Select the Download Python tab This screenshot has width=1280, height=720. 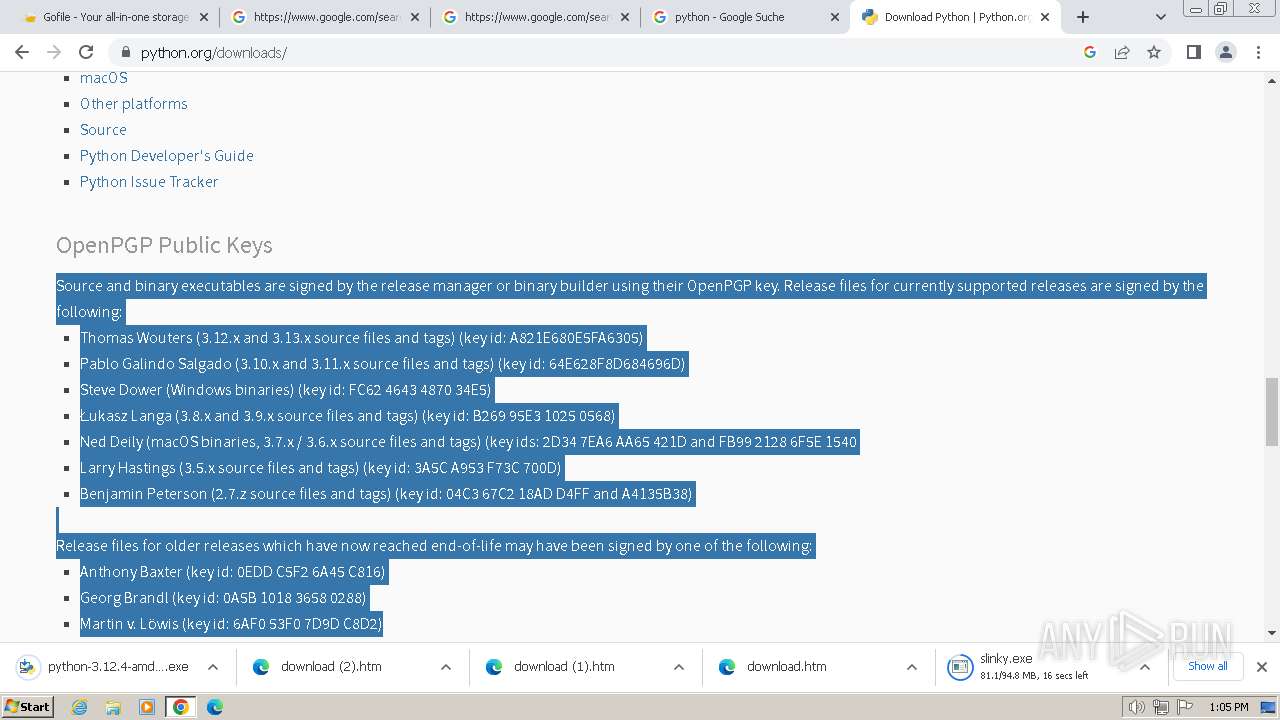(x=955, y=17)
